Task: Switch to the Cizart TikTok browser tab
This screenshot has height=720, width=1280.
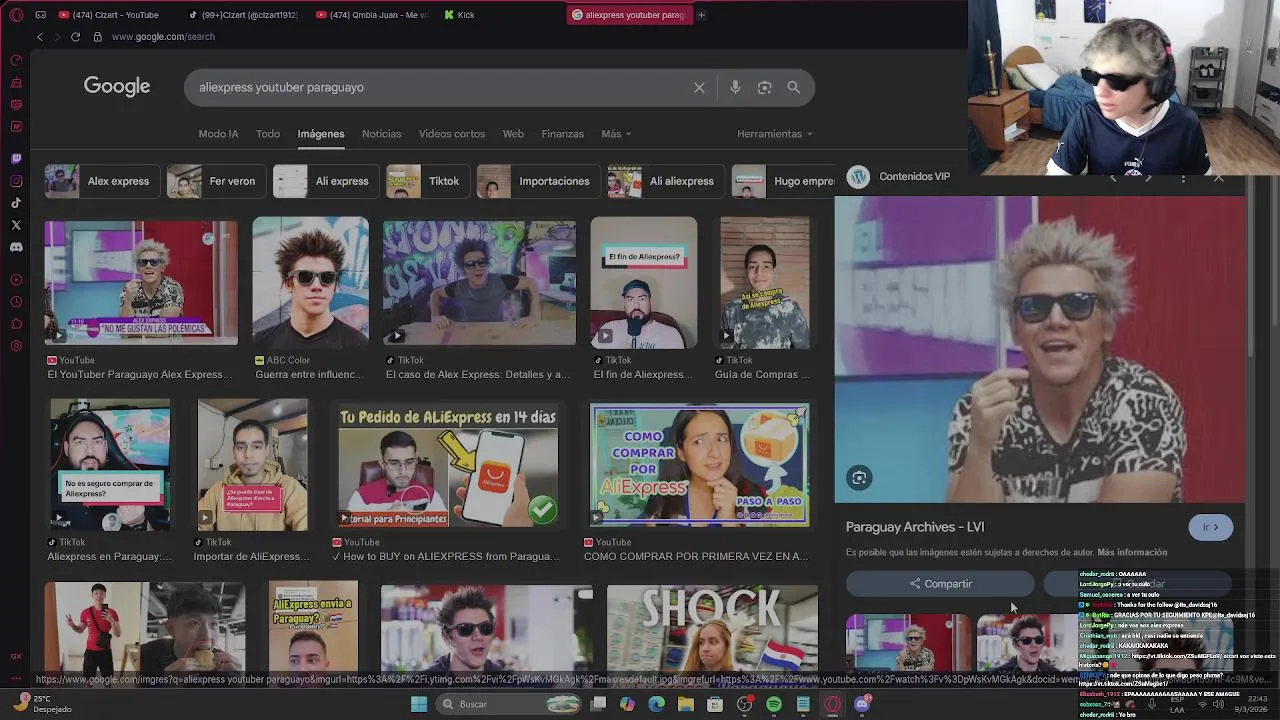Action: pos(245,15)
